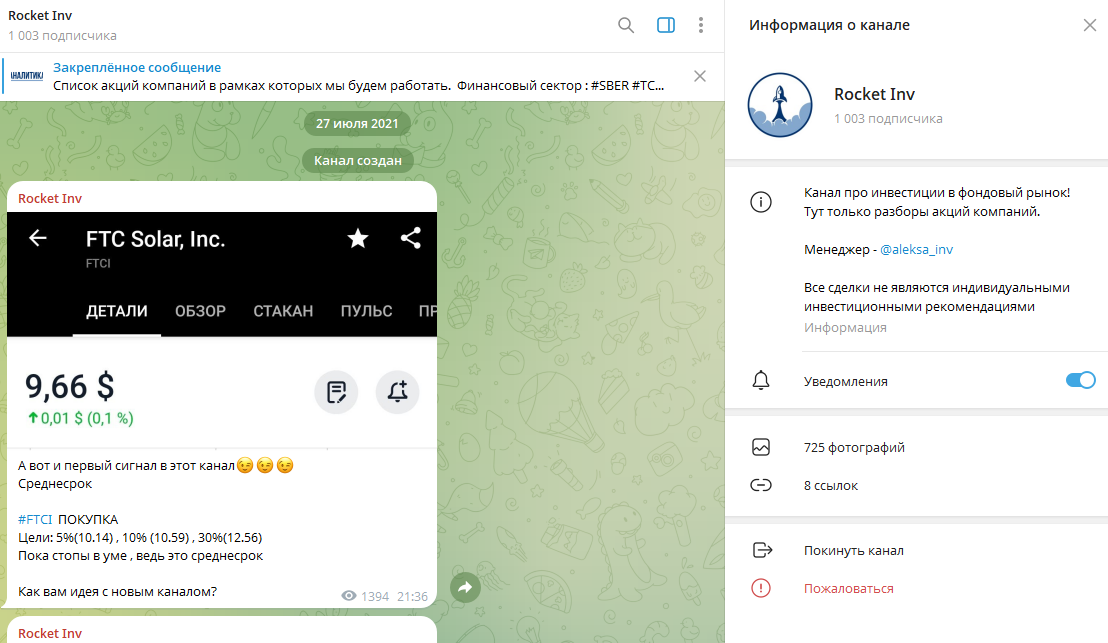Dismiss the pinned message bar

tap(700, 76)
